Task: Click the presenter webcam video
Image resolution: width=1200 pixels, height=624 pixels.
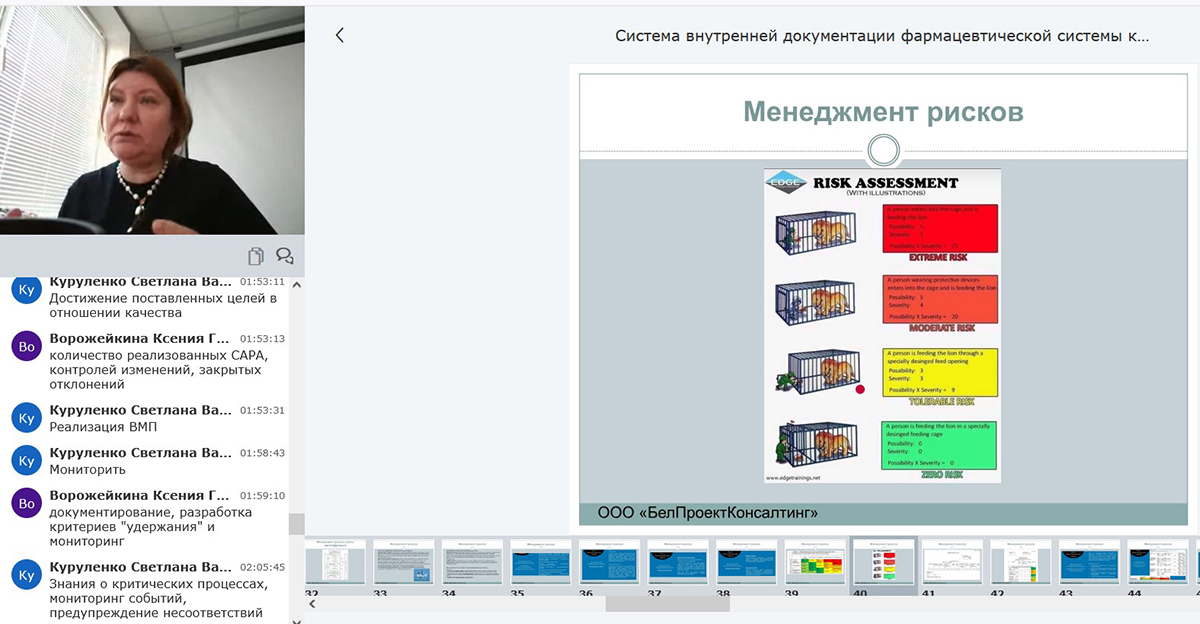Action: click(x=152, y=120)
